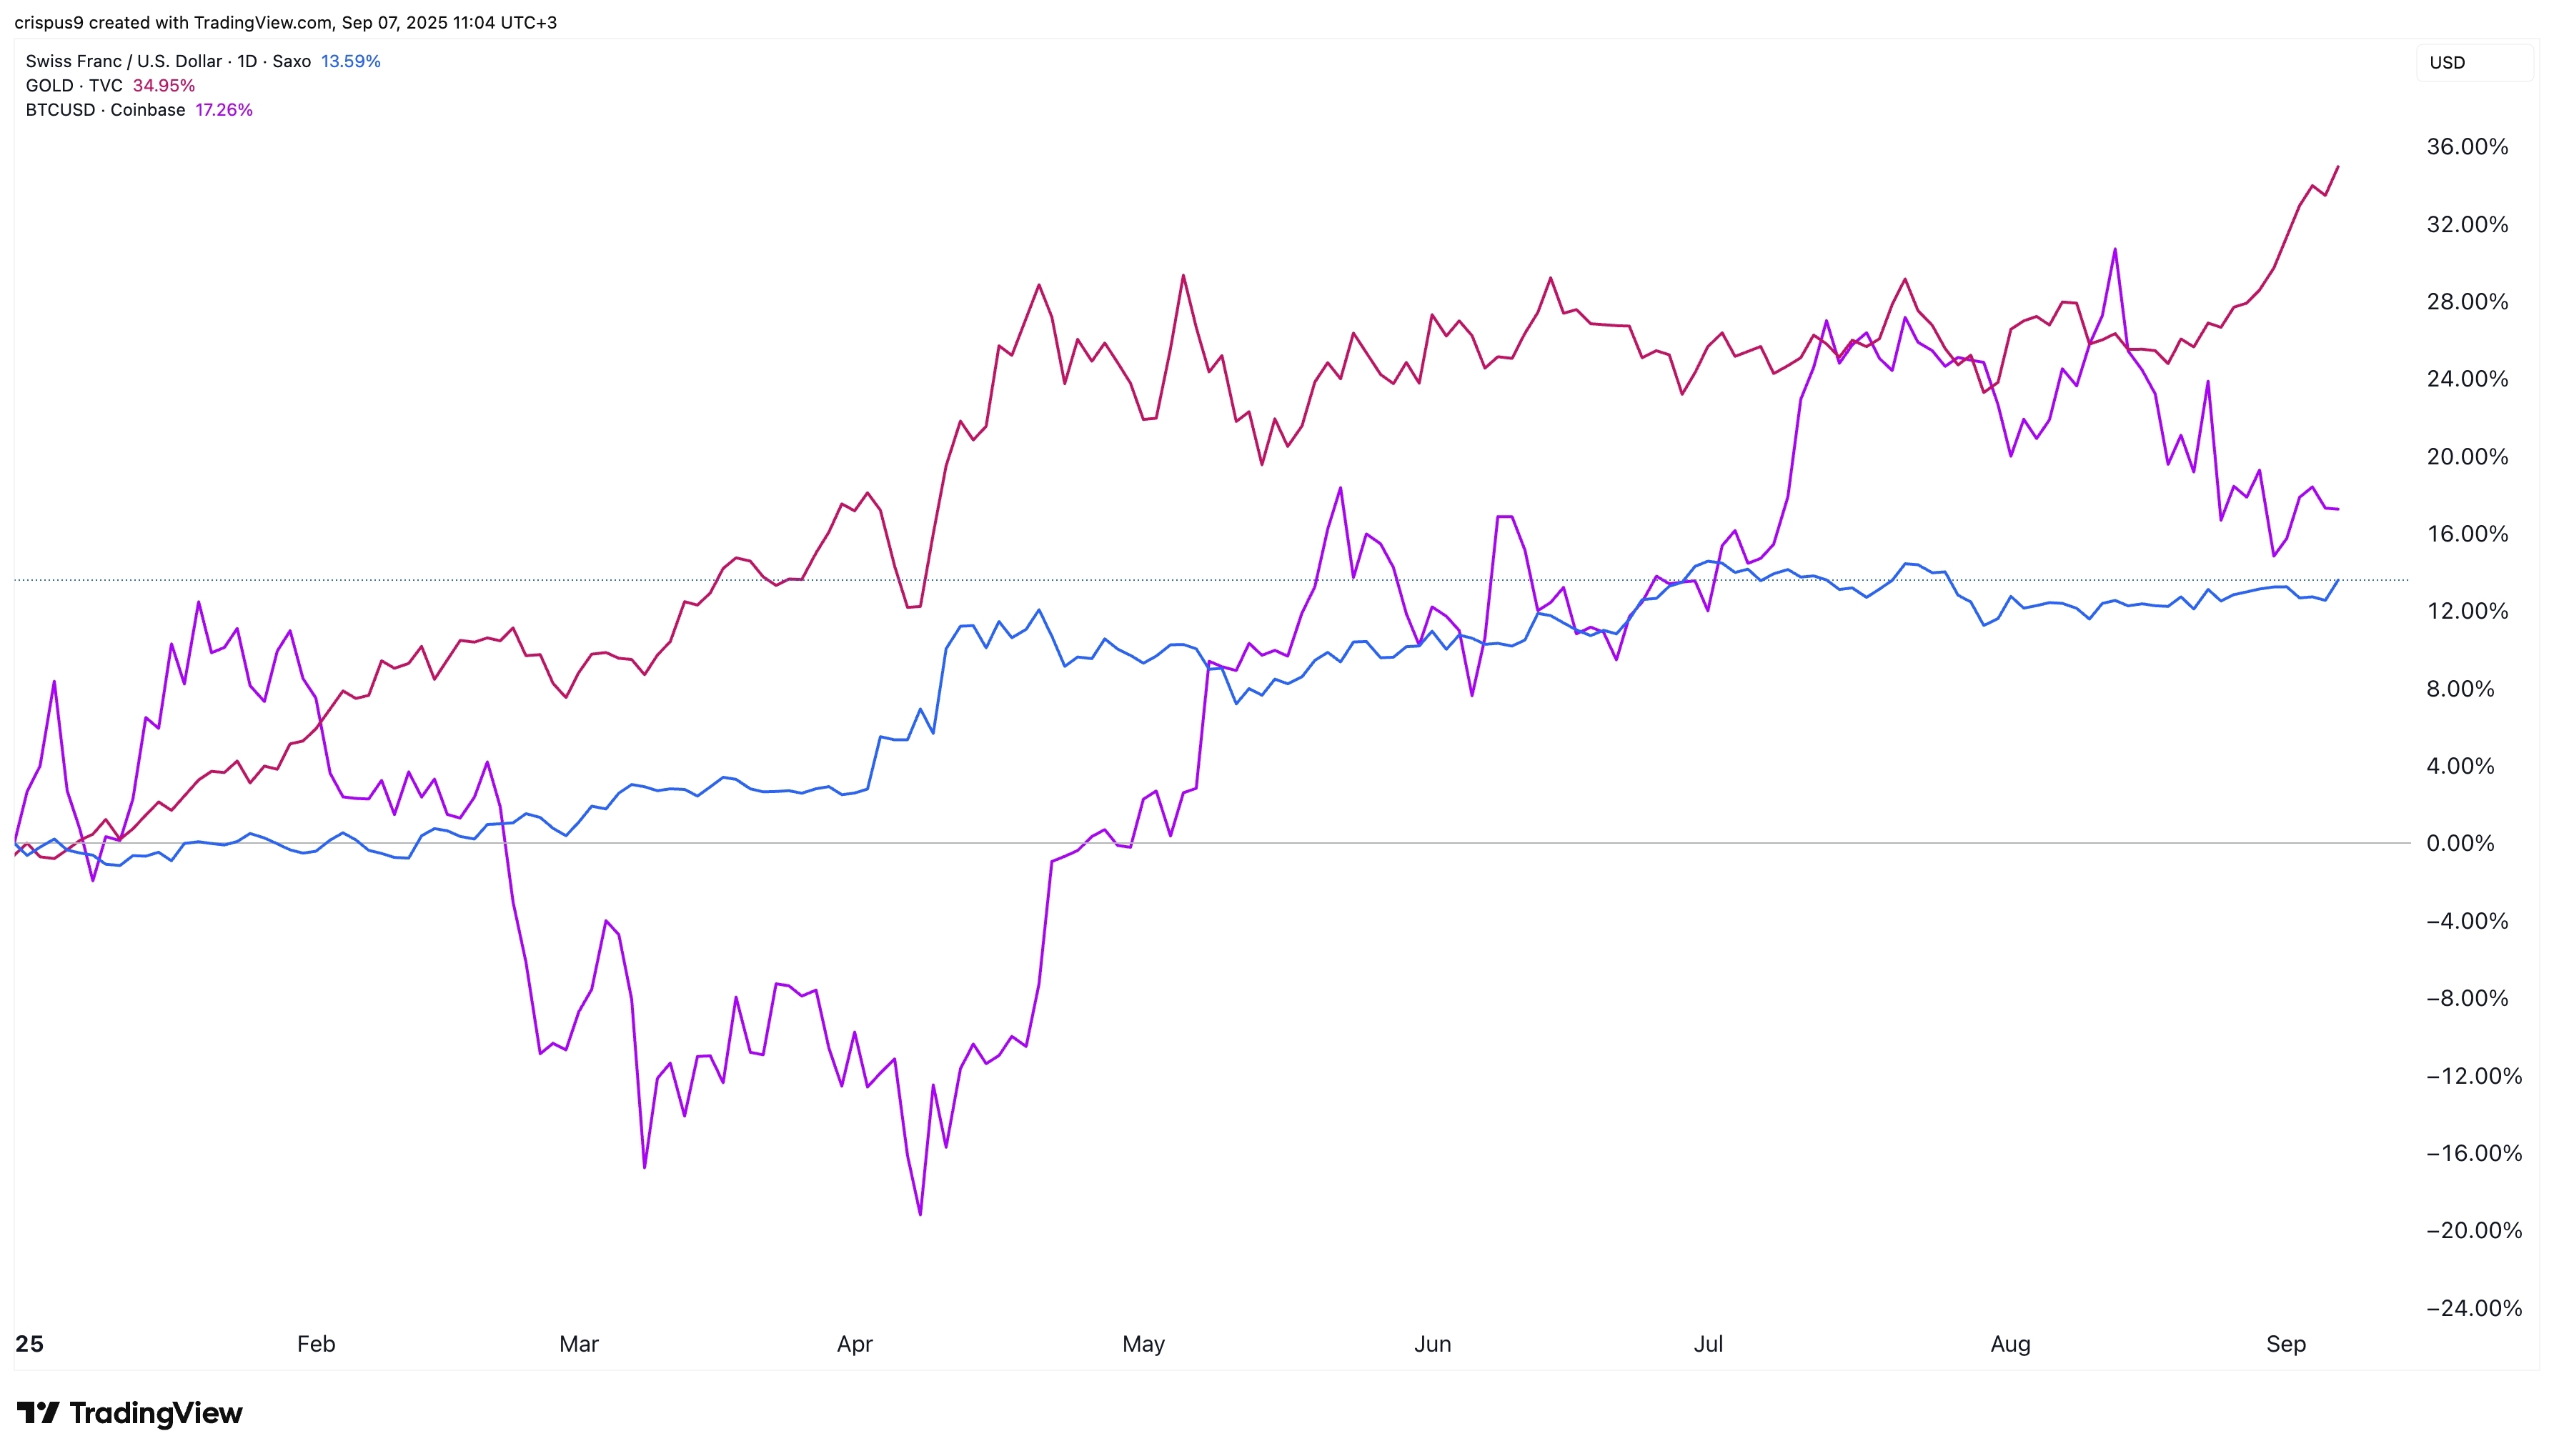Click the Feb label on time axis
This screenshot has width=2554, height=1456.
tap(316, 1344)
